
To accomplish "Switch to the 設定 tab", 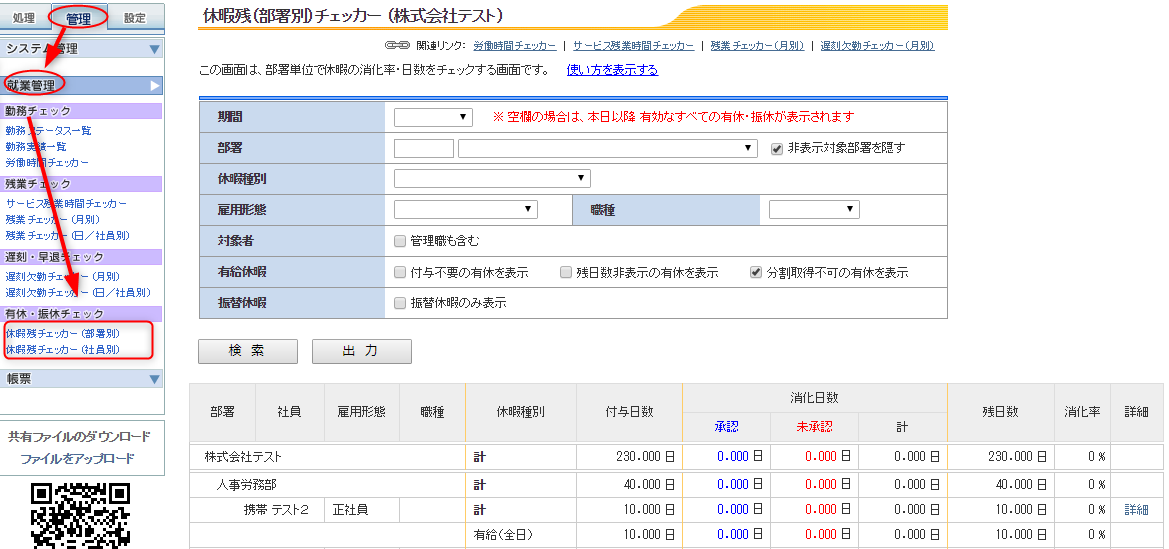I will click(135, 18).
